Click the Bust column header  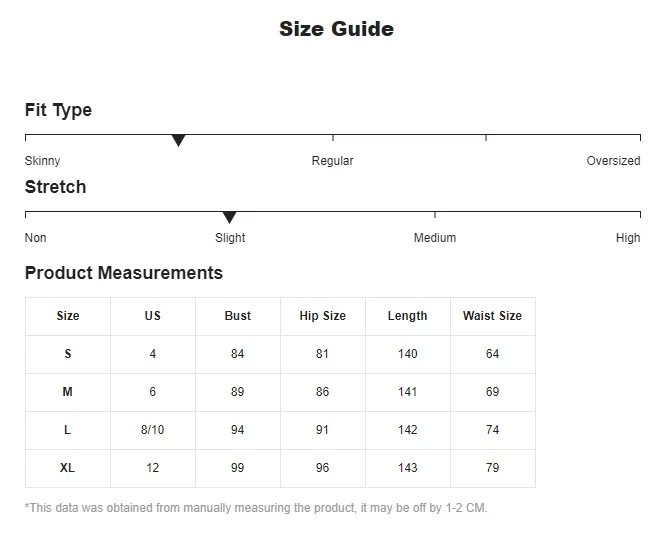[x=238, y=316]
